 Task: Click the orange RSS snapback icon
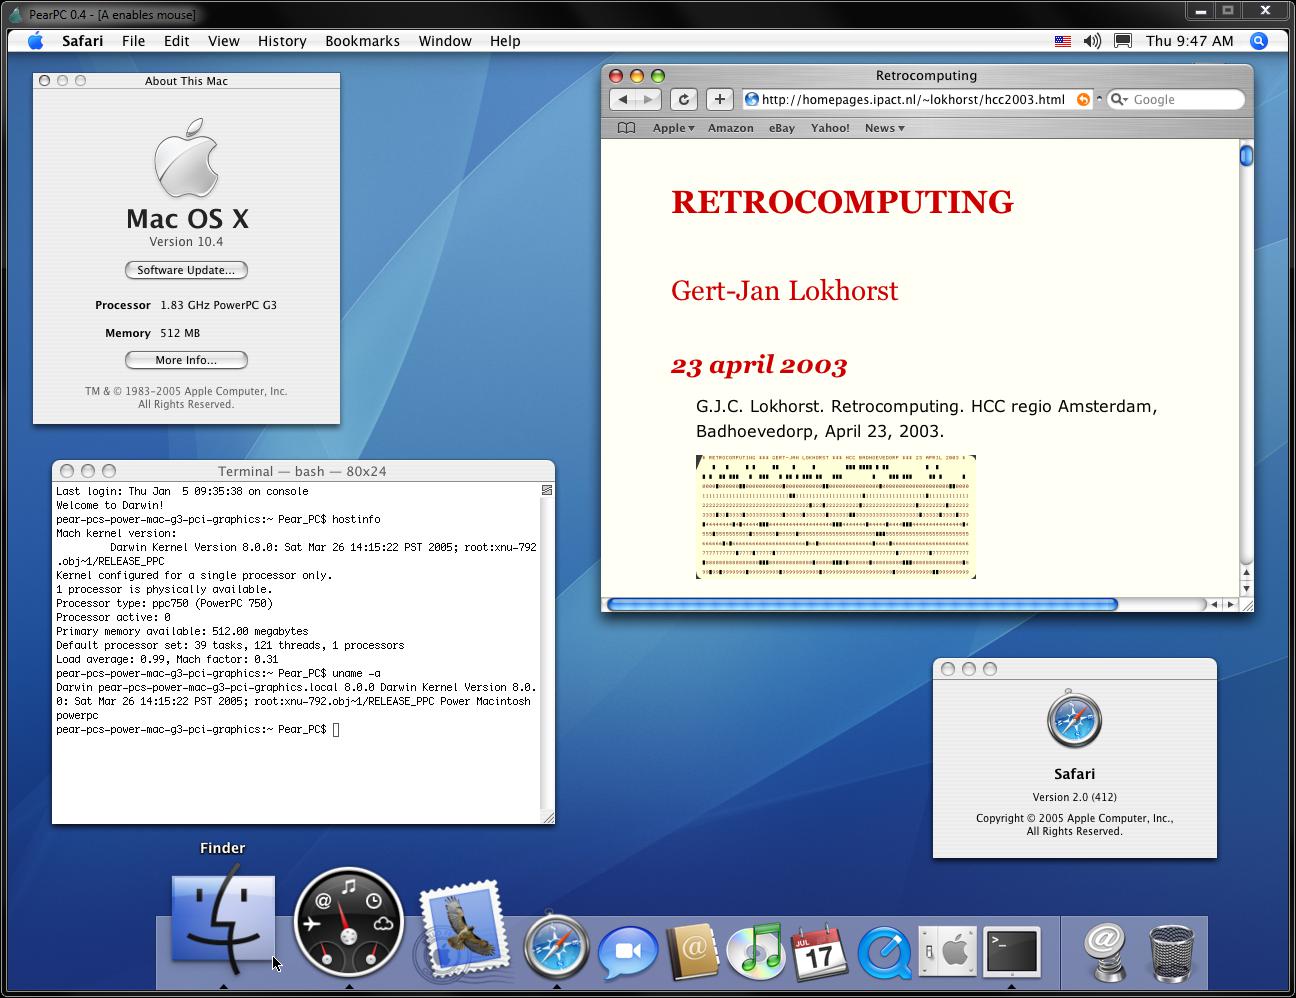point(1083,99)
